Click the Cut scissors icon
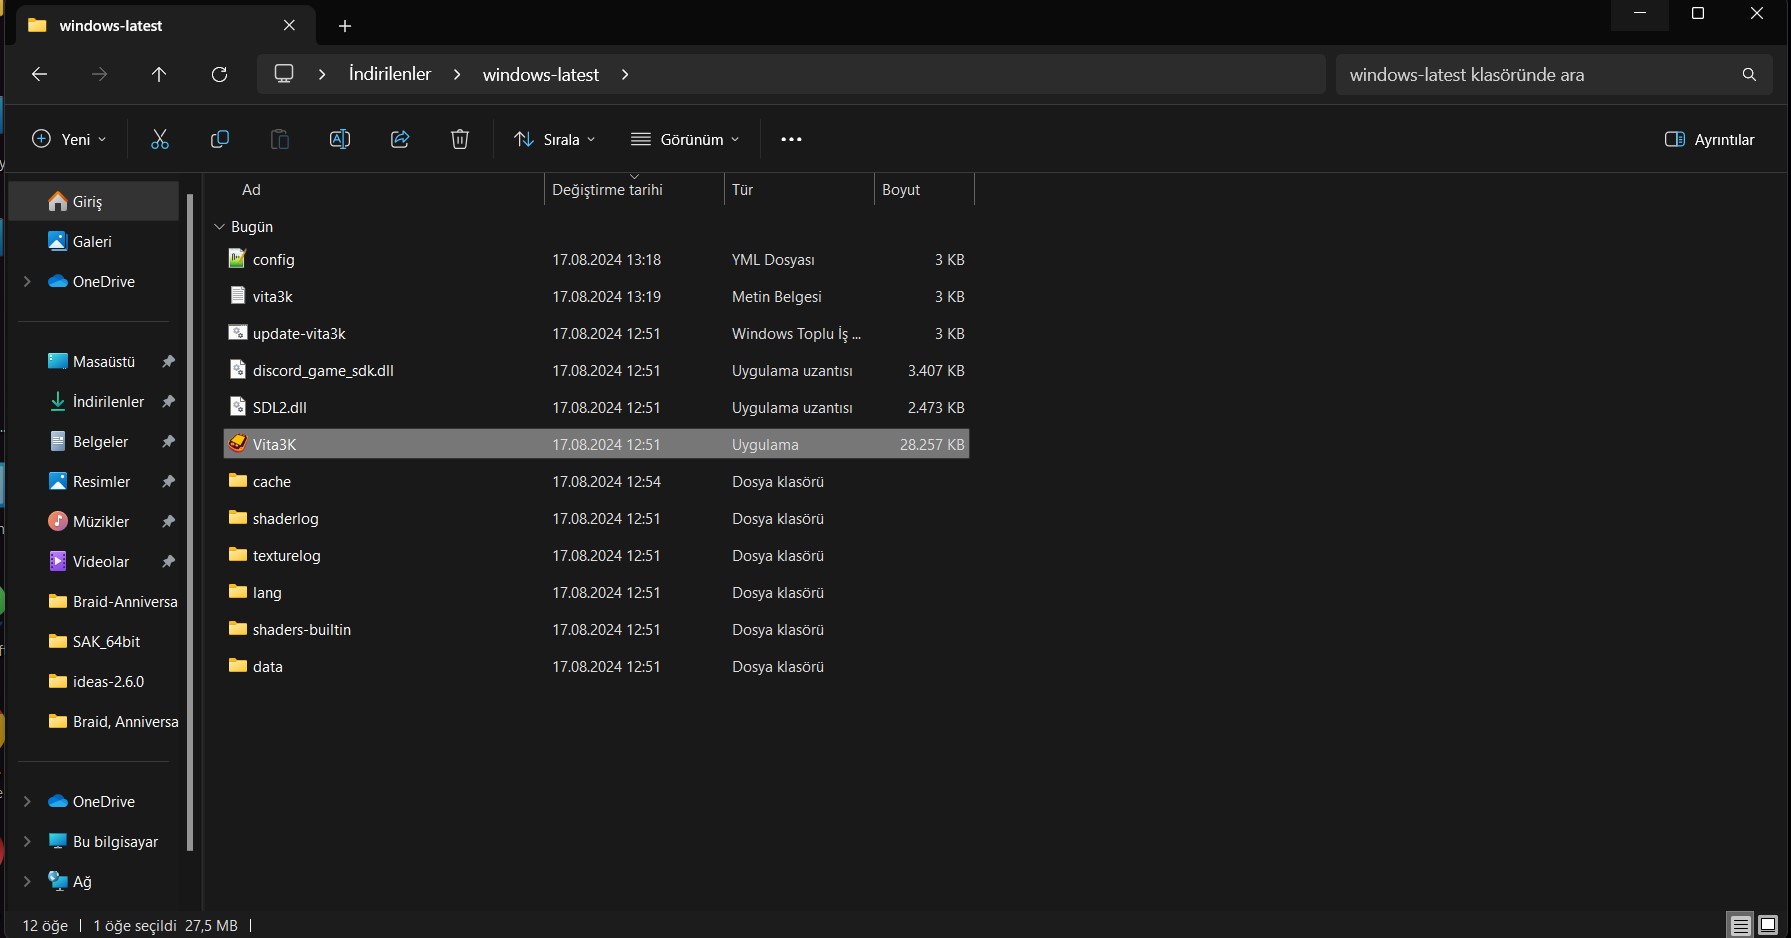This screenshot has height=938, width=1791. [160, 139]
